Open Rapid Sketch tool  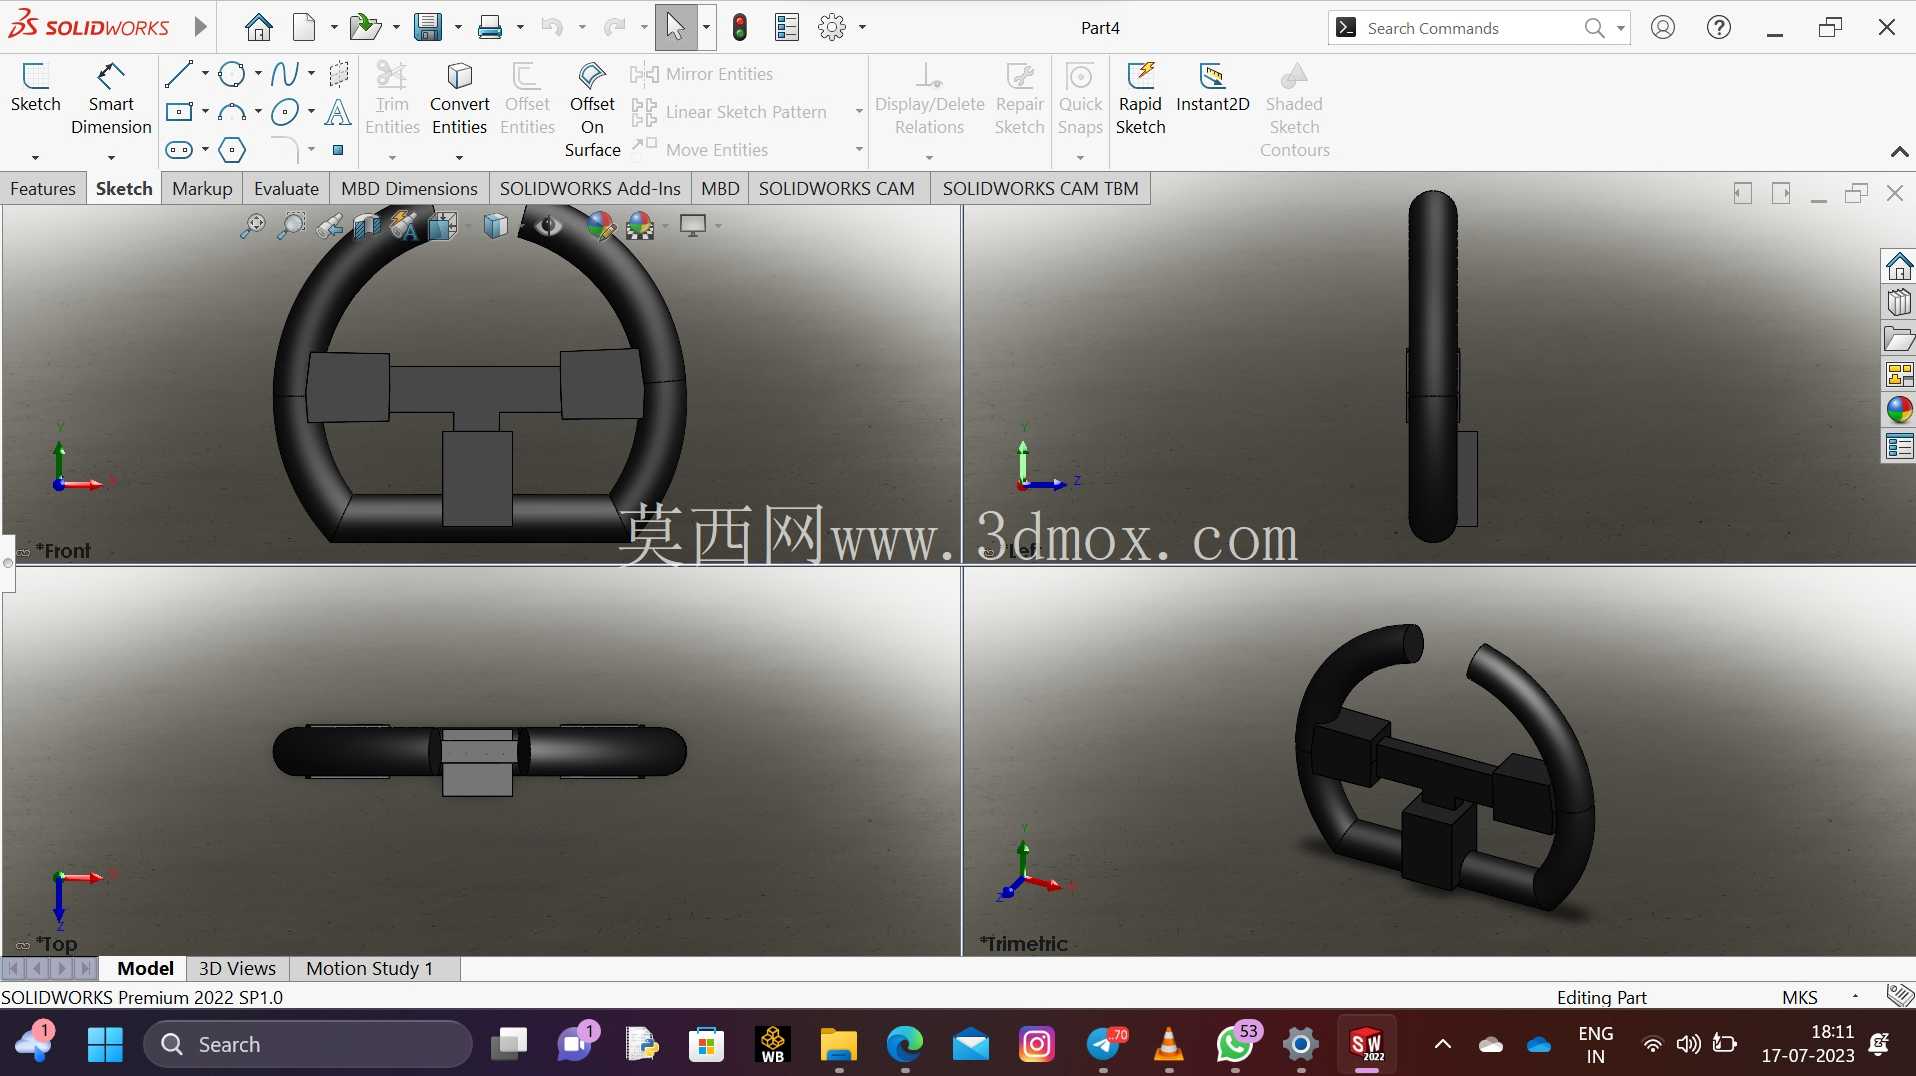pyautogui.click(x=1140, y=99)
